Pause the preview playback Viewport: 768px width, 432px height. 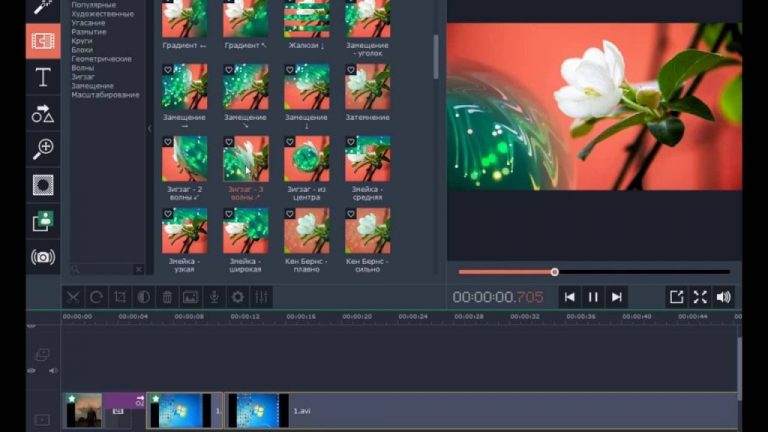593,297
